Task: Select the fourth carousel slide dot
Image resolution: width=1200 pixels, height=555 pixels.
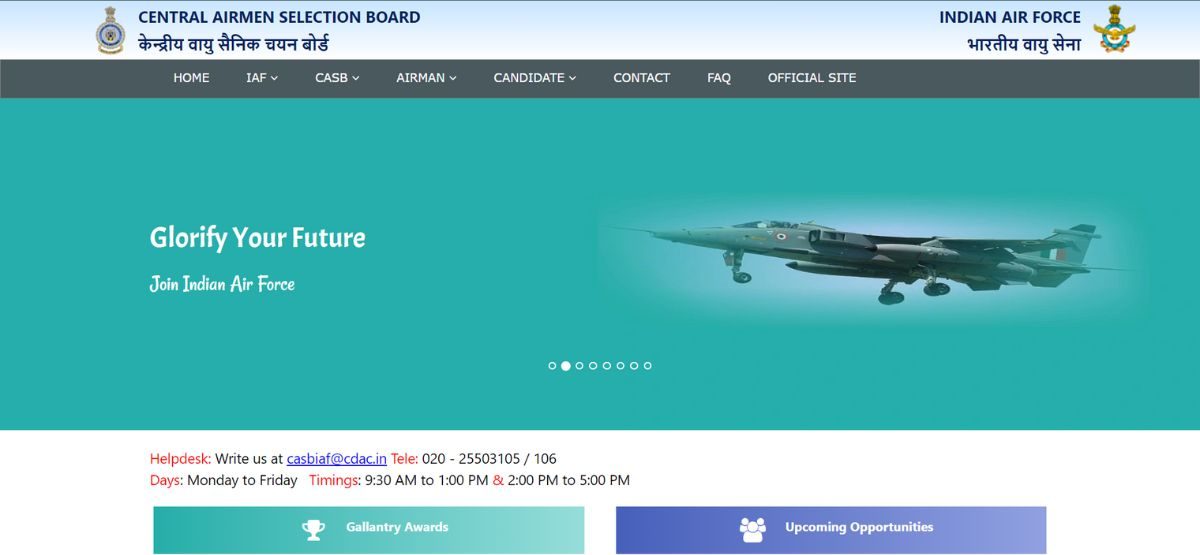Action: coord(593,366)
